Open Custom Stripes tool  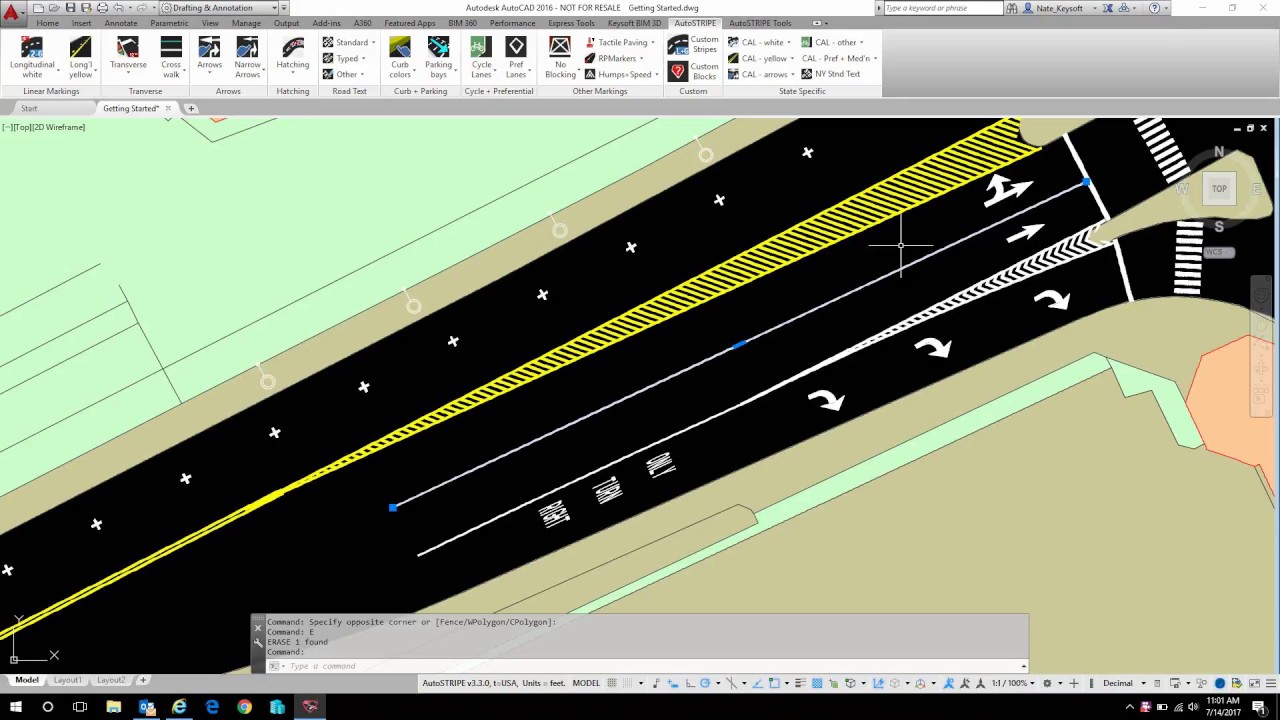pyautogui.click(x=693, y=44)
